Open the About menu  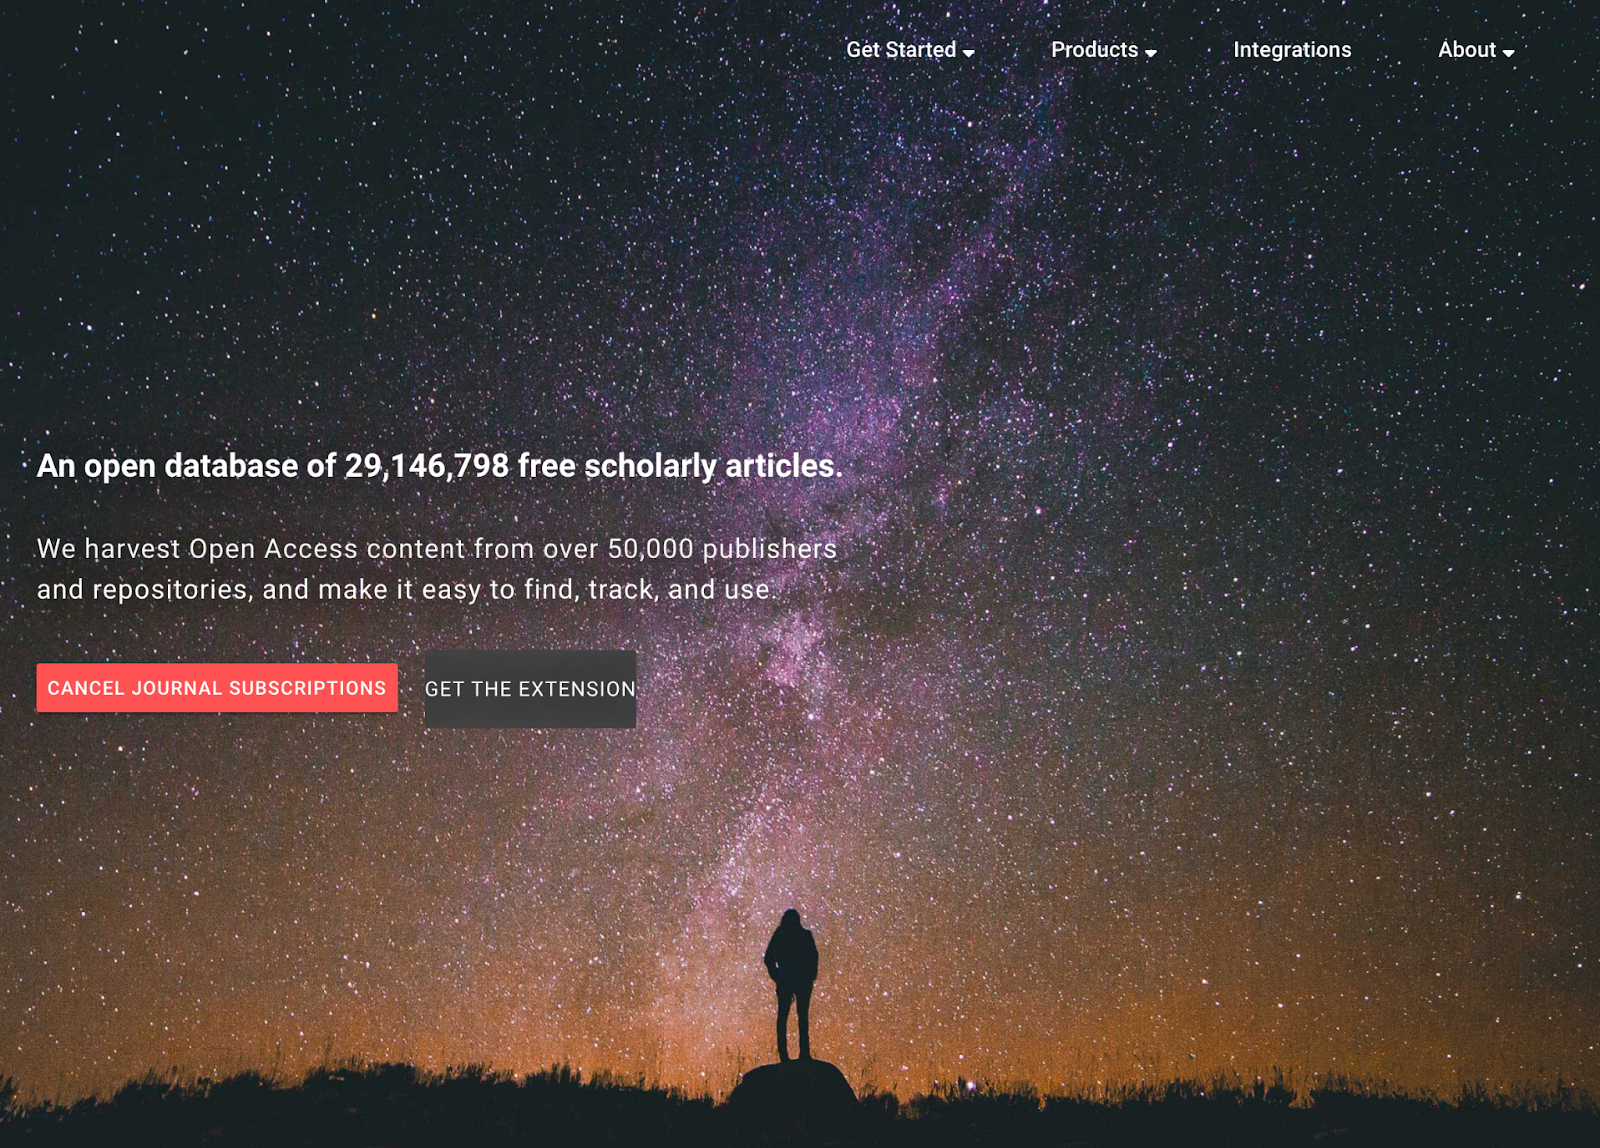coord(1476,50)
